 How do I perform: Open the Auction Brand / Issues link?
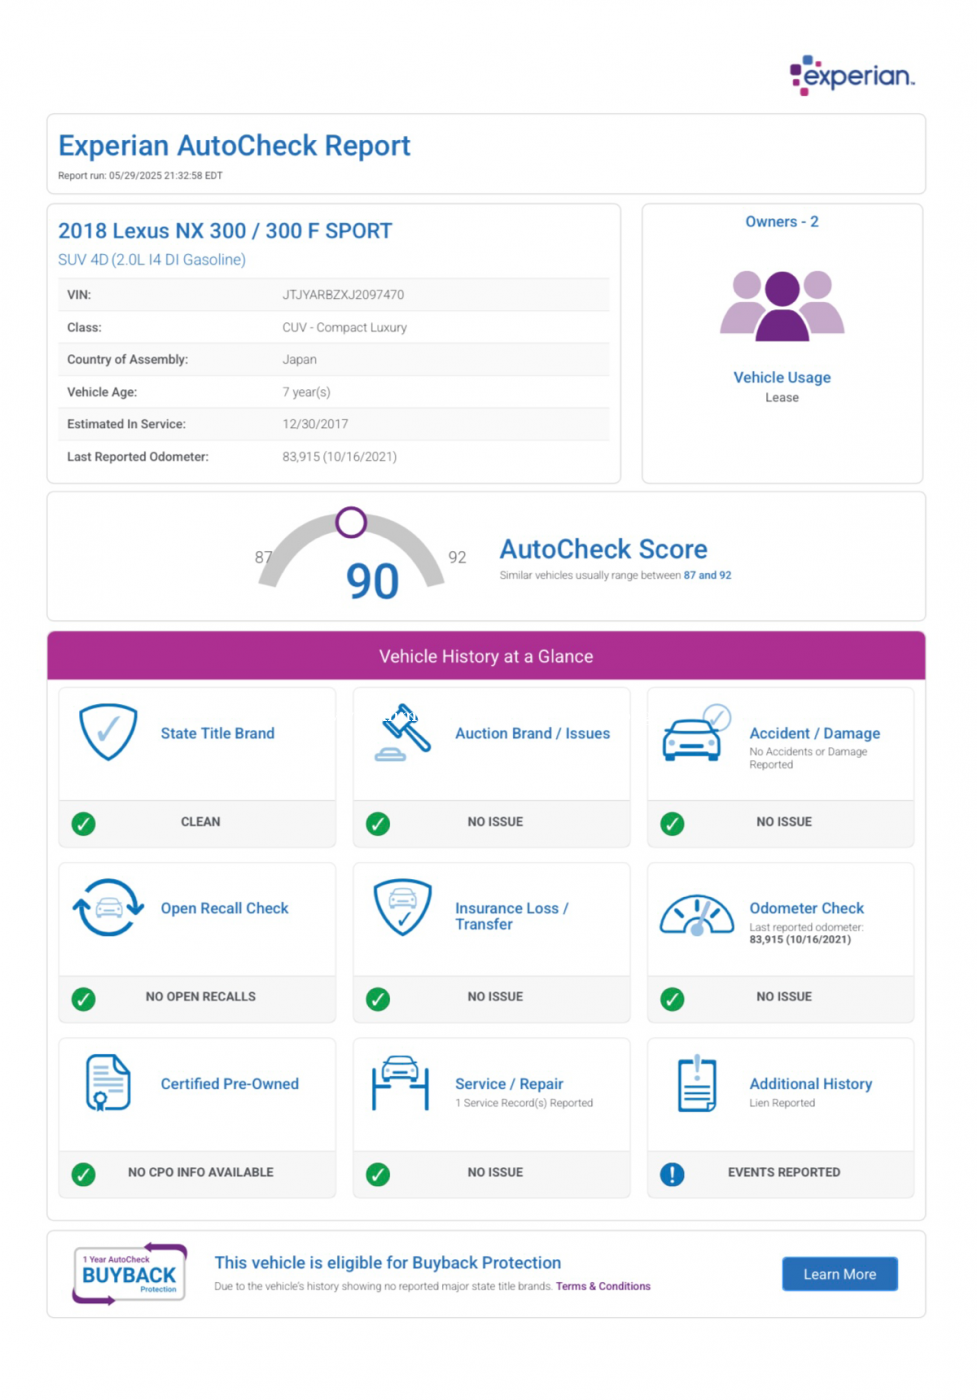click(533, 733)
